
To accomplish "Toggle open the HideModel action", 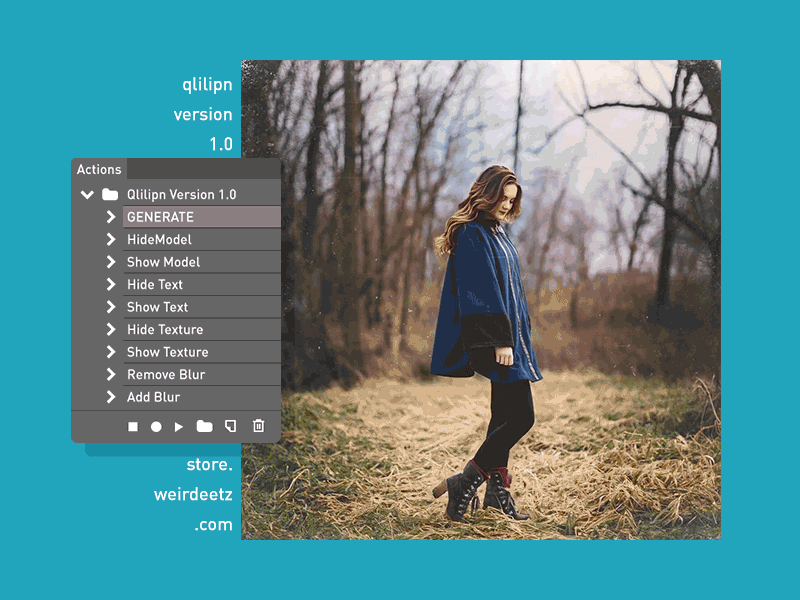I will [113, 239].
